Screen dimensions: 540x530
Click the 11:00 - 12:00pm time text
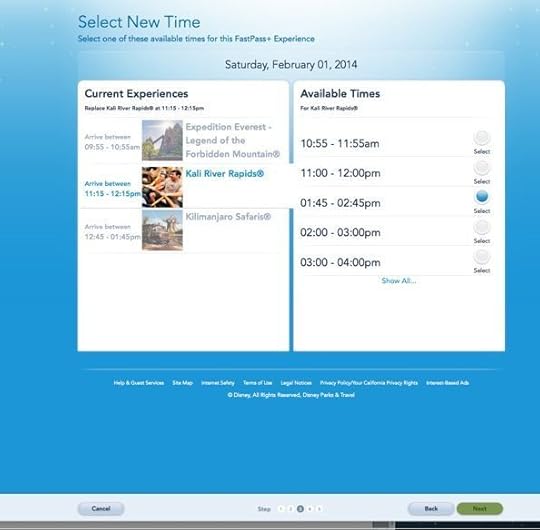tap(340, 173)
